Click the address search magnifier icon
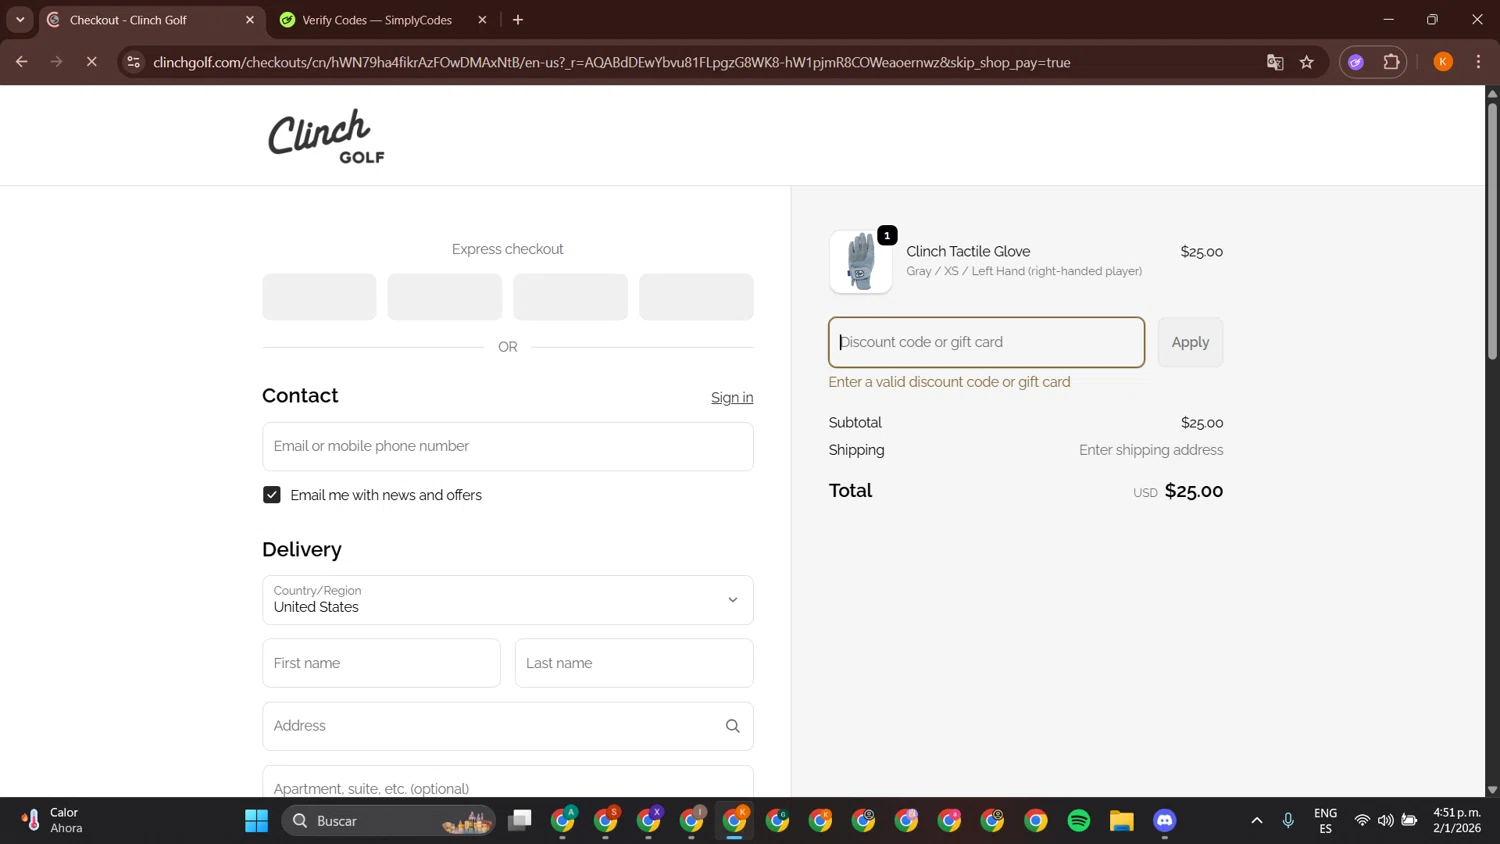The height and width of the screenshot is (844, 1500). 733,726
